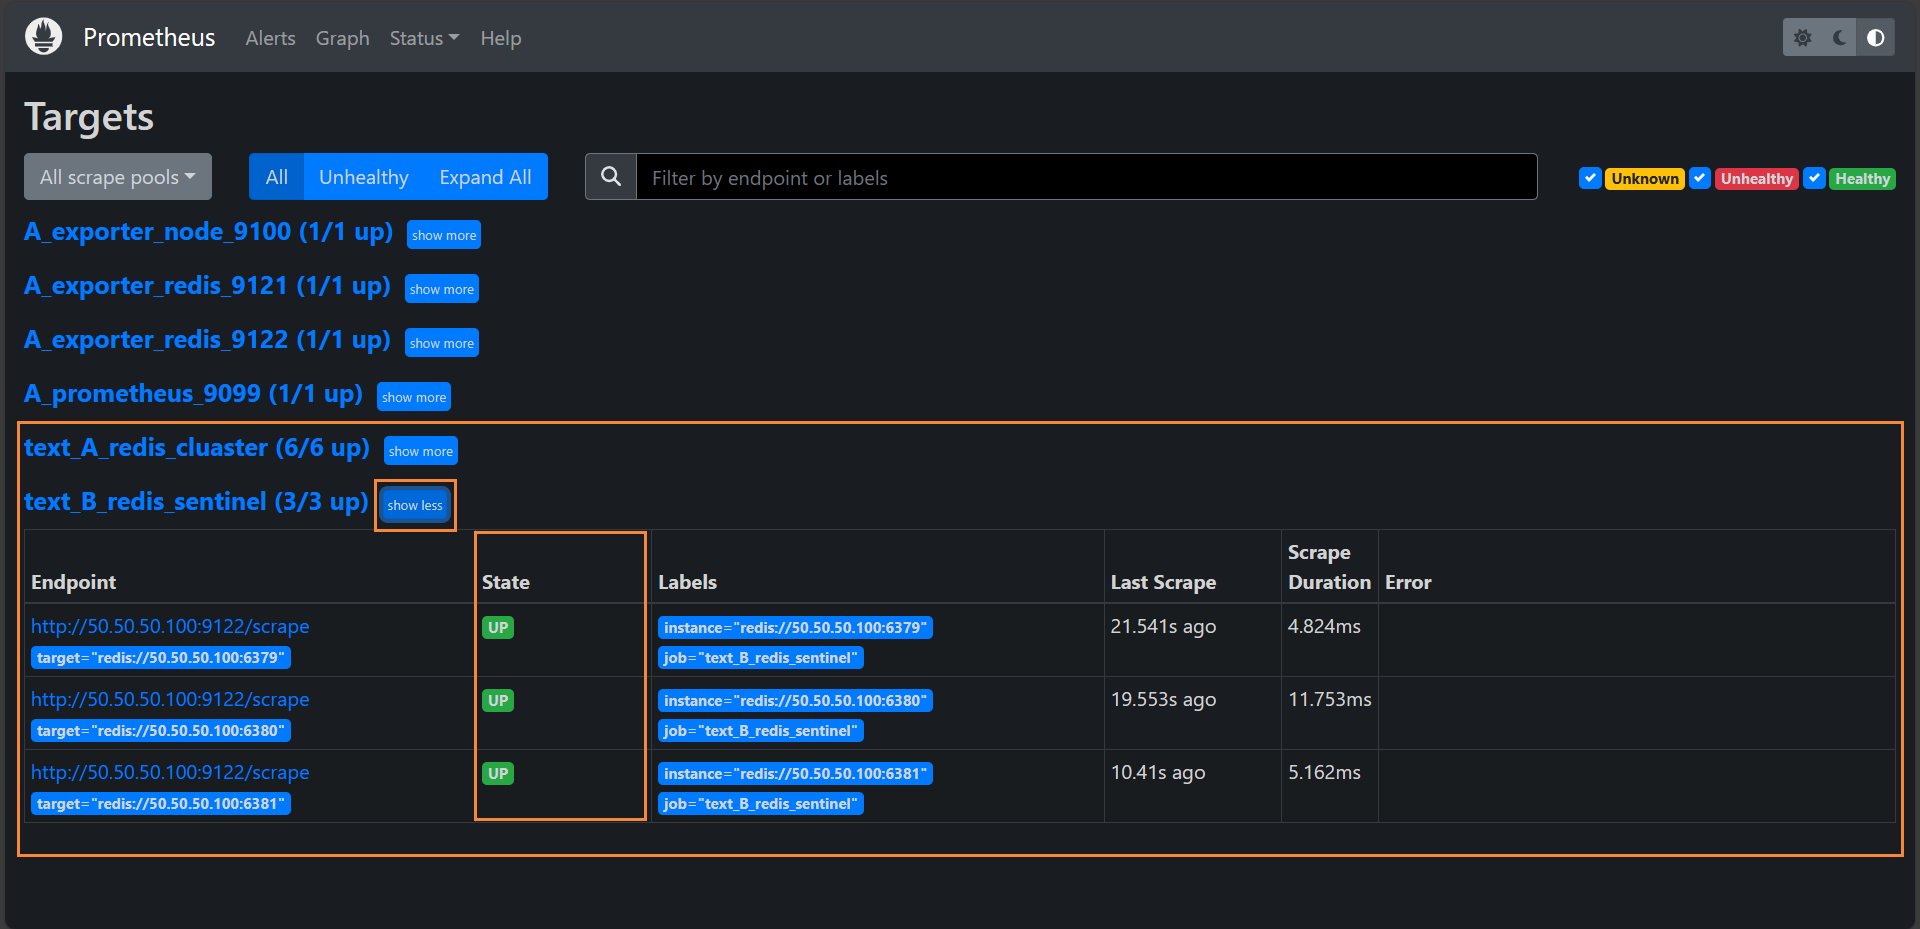Click the Endpoint column header
Screen dimensions: 1920x929
click(x=73, y=582)
